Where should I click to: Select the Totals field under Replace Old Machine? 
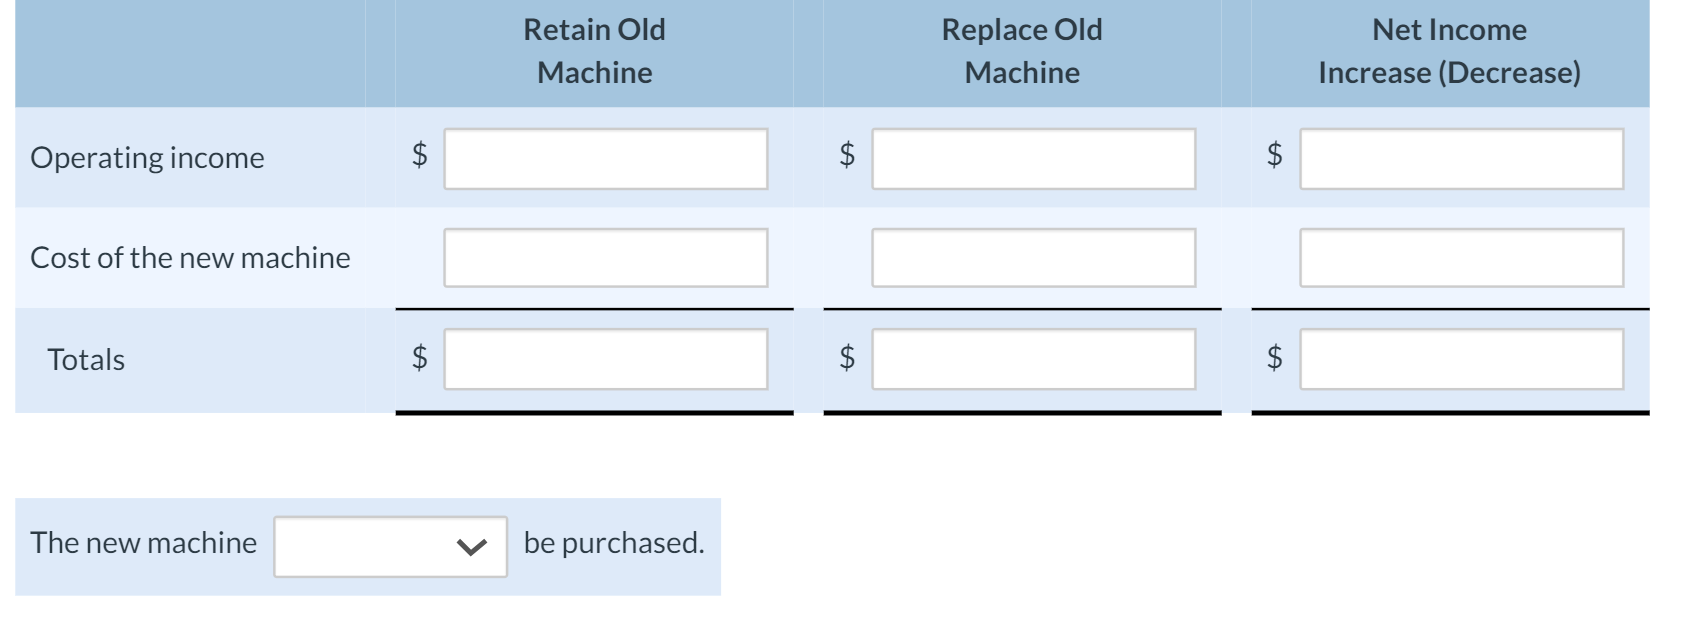(x=1032, y=360)
